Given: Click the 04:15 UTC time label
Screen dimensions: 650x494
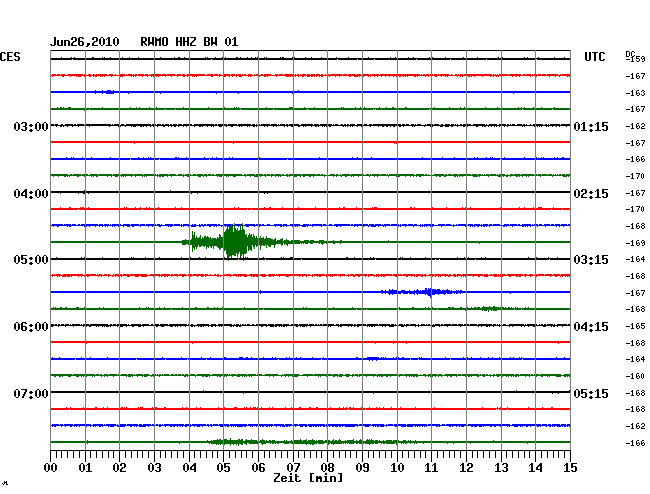Looking at the screenshot, I should (x=591, y=327).
